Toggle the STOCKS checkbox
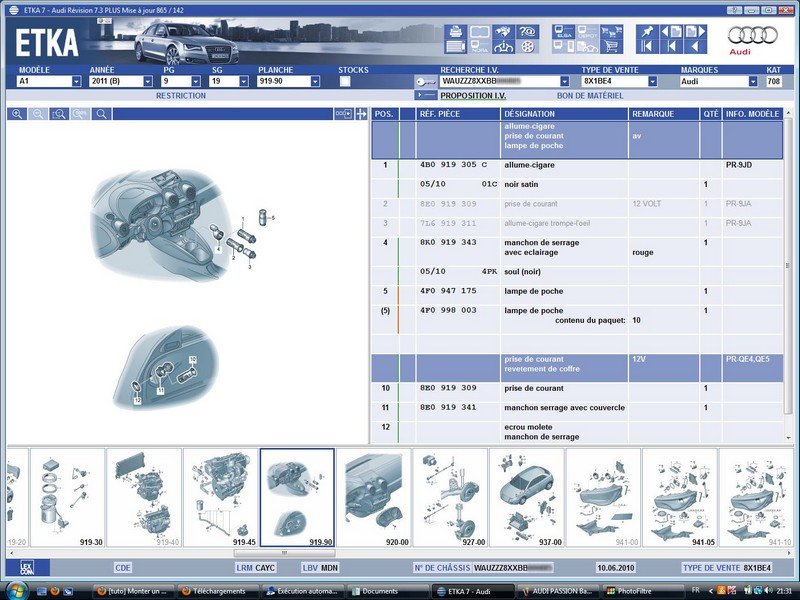Image resolution: width=800 pixels, height=600 pixels. tap(345, 81)
